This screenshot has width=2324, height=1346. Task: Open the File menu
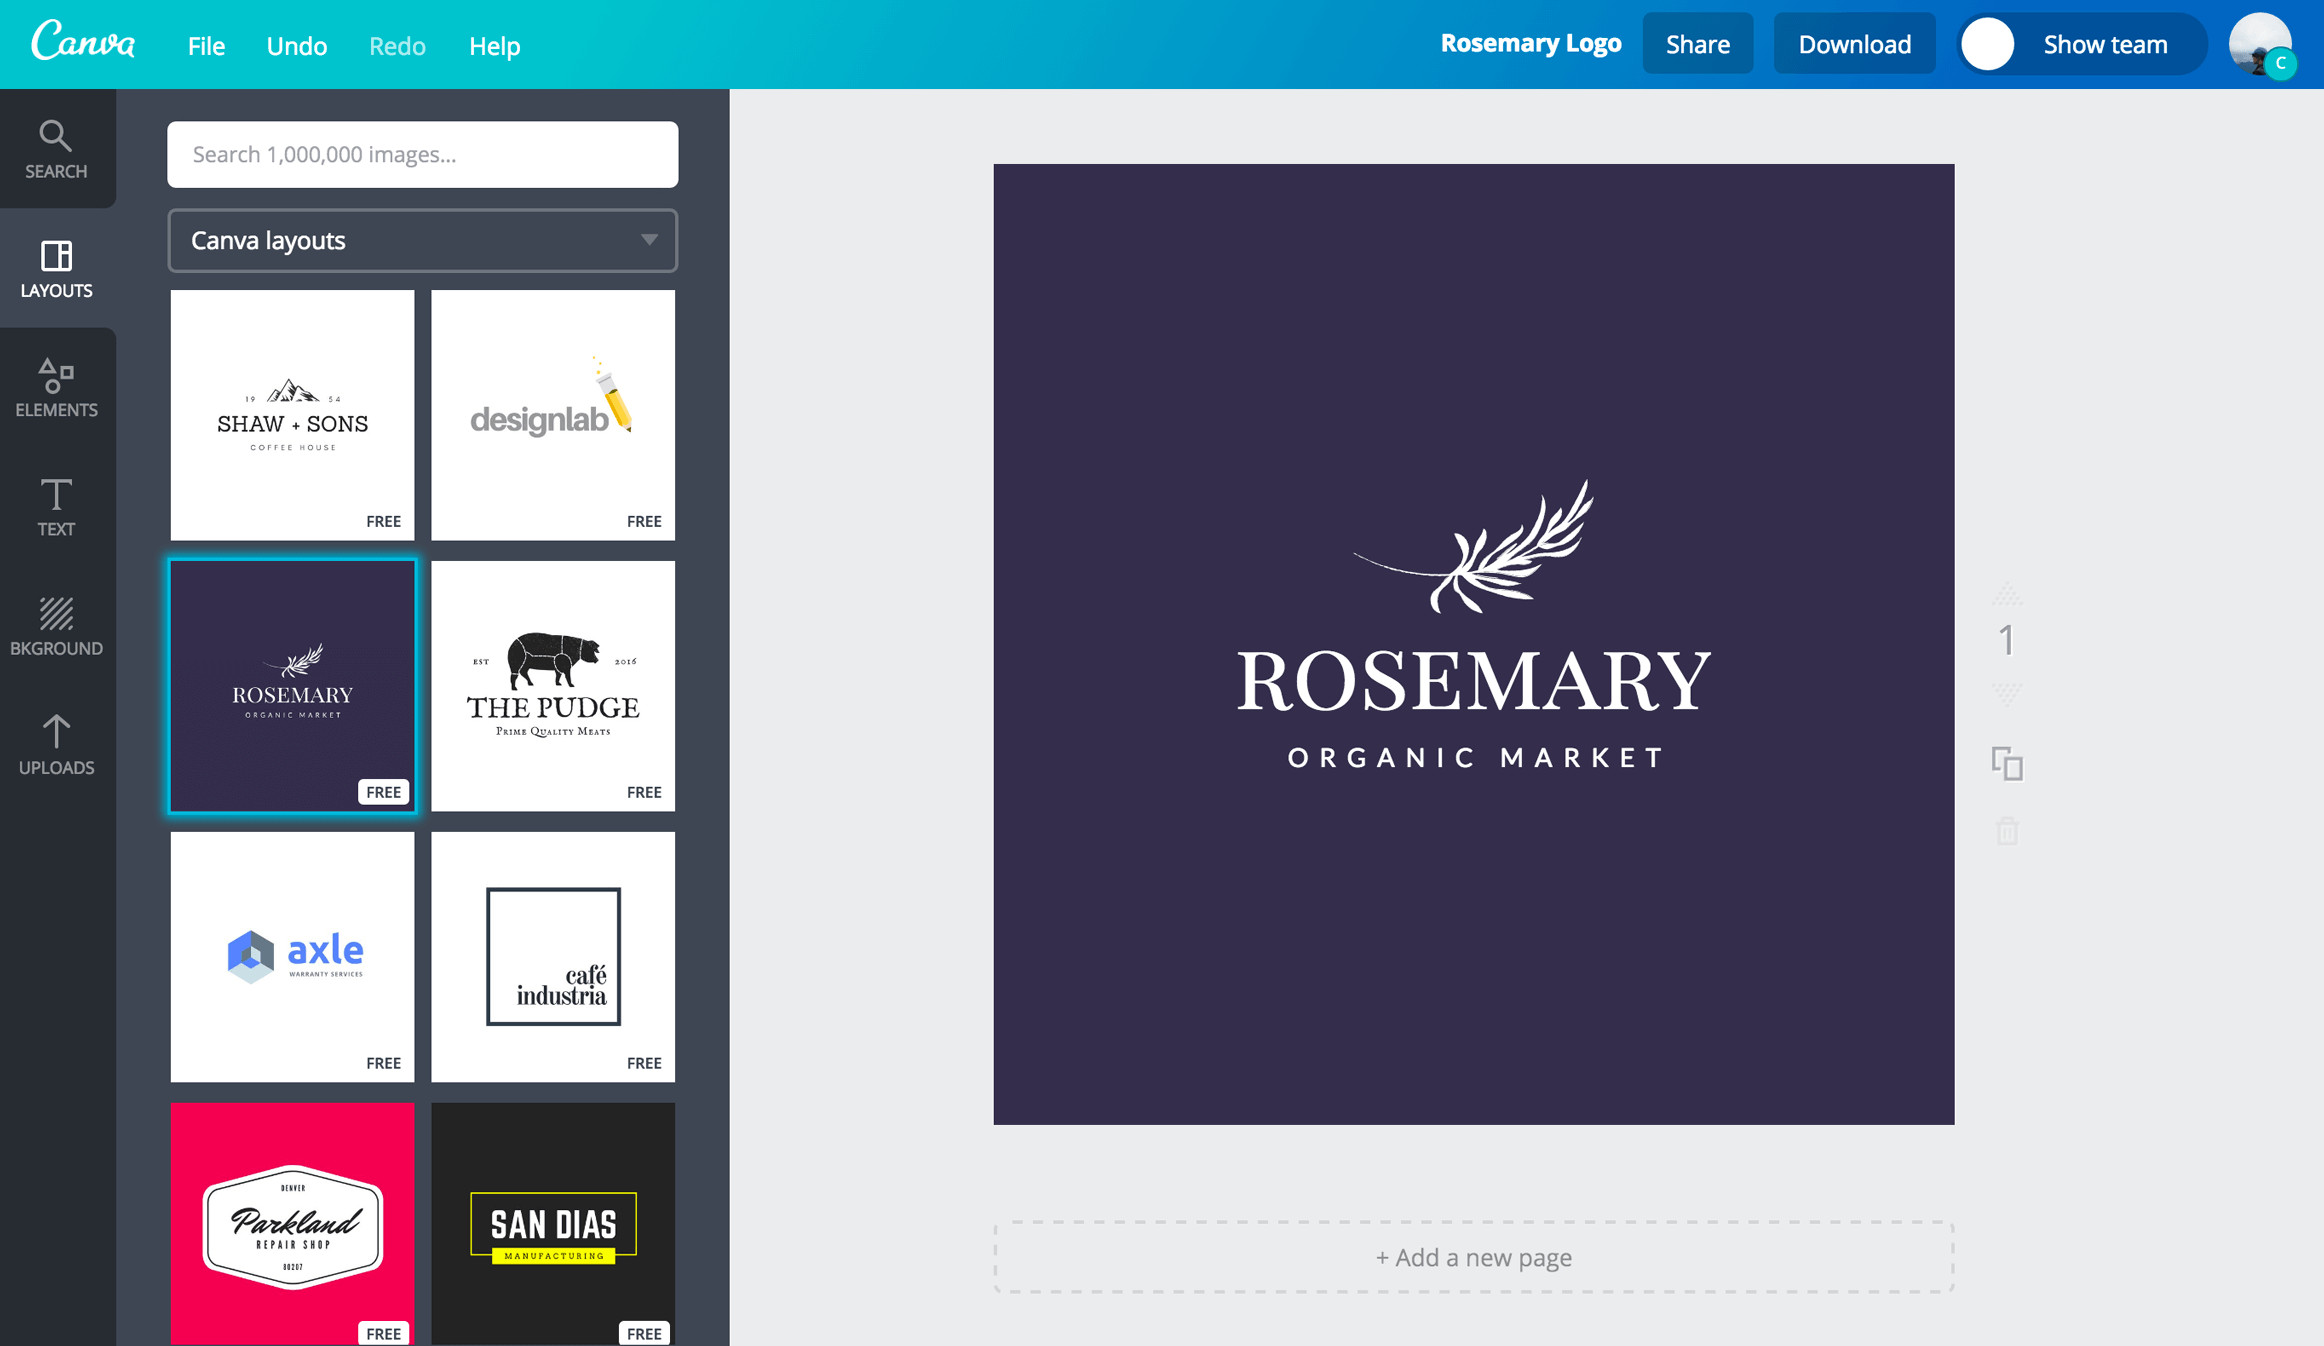click(x=203, y=43)
